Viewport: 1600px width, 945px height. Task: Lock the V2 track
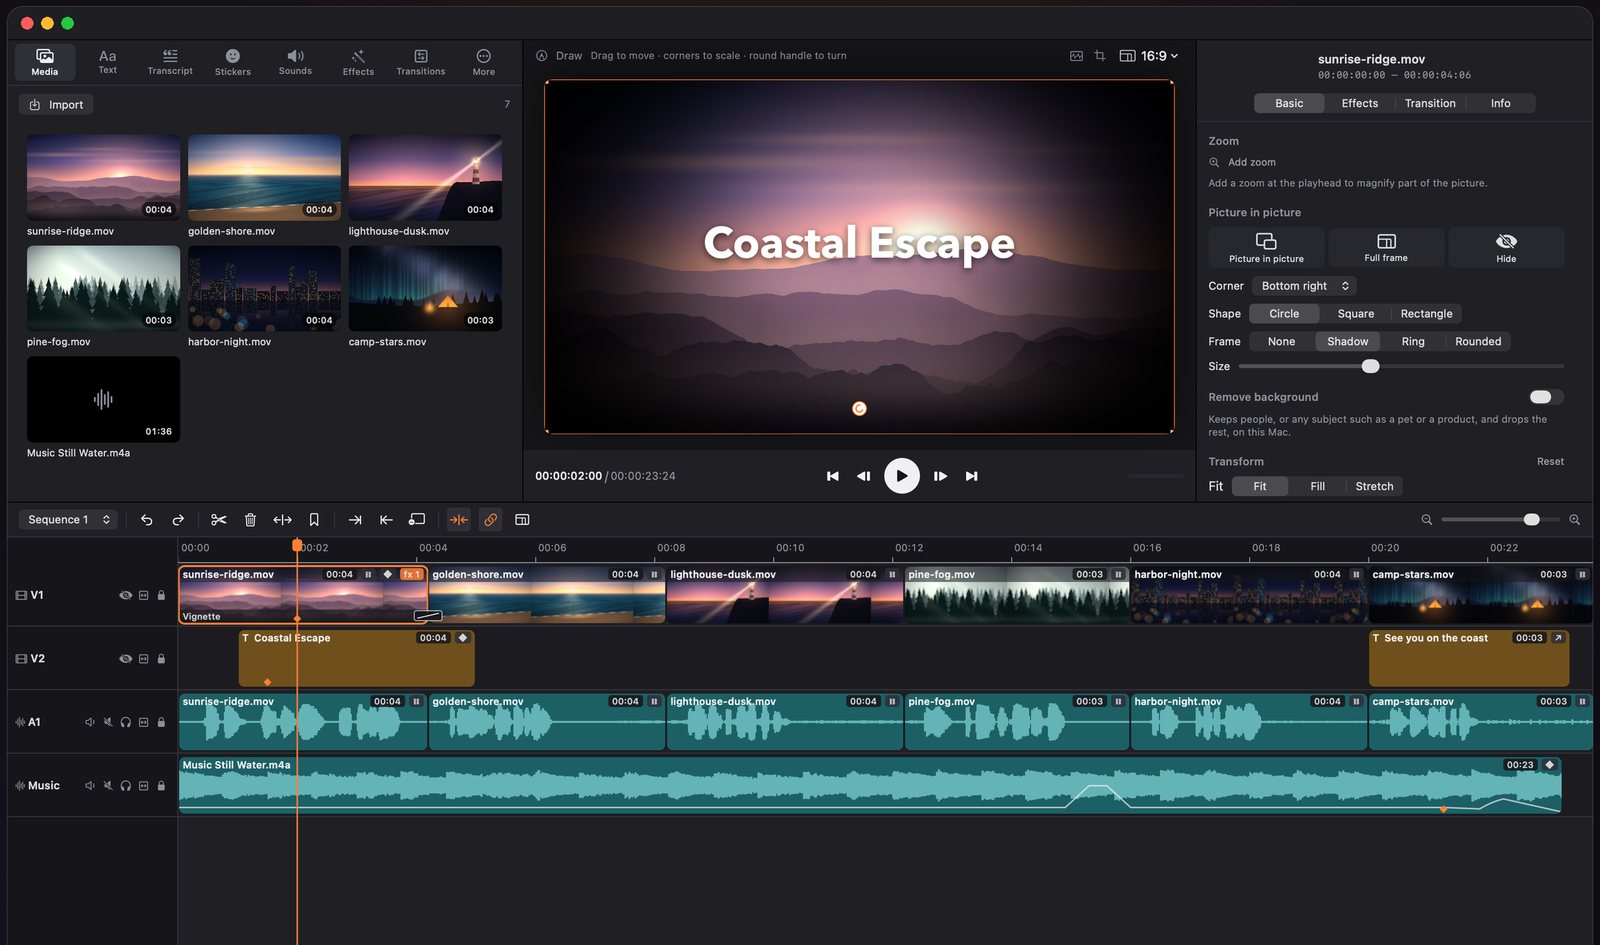(x=161, y=659)
